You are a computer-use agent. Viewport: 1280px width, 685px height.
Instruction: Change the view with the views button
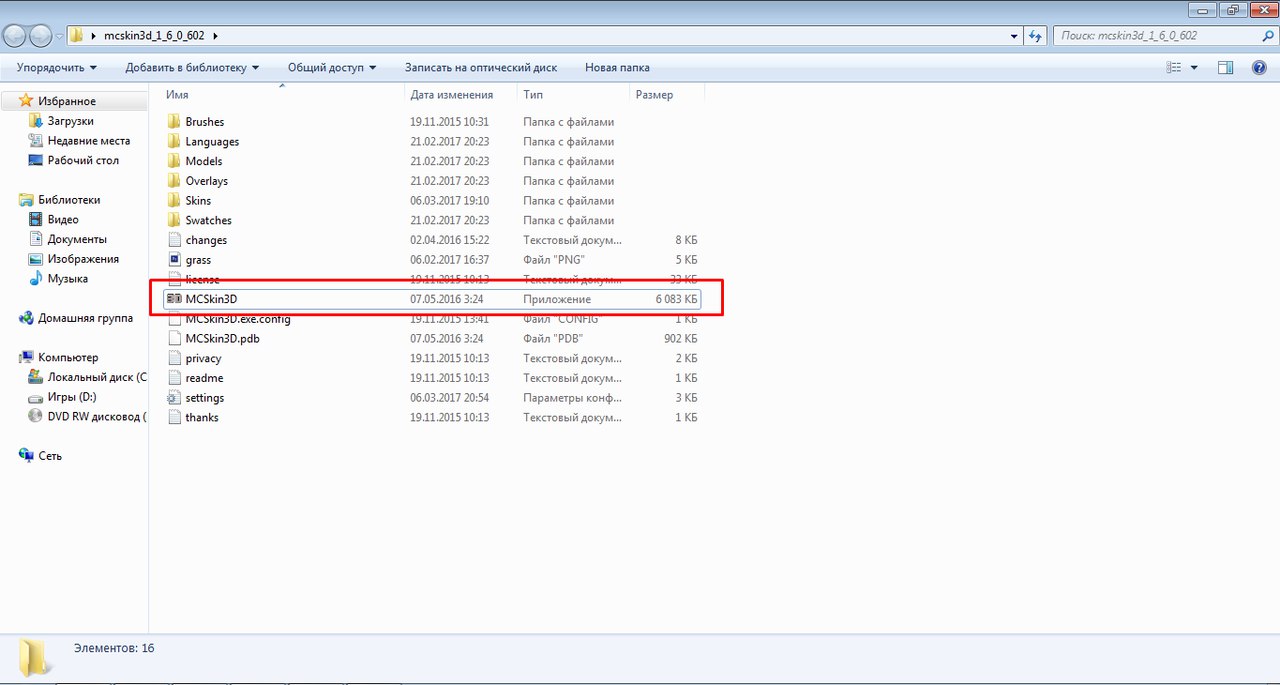click(x=1175, y=68)
